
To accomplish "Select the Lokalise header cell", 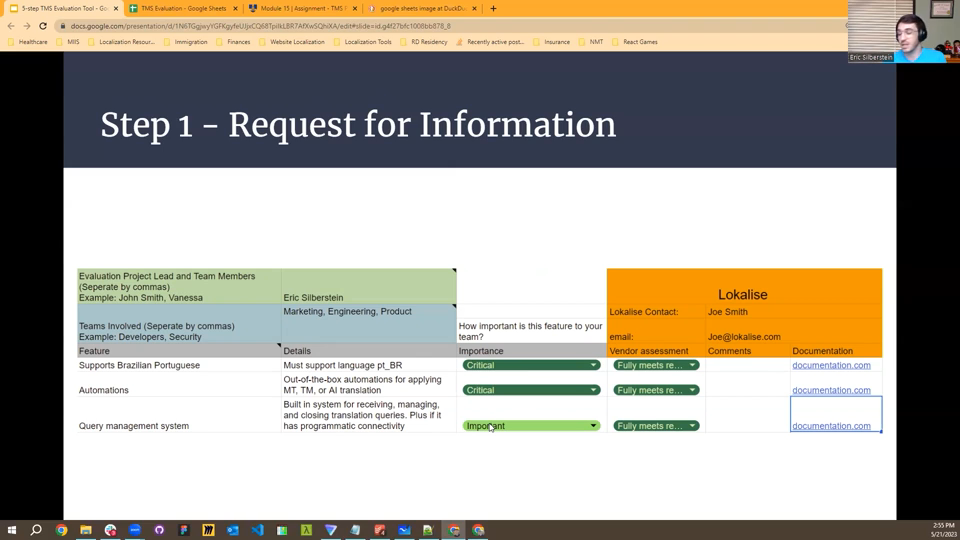I will [744, 286].
